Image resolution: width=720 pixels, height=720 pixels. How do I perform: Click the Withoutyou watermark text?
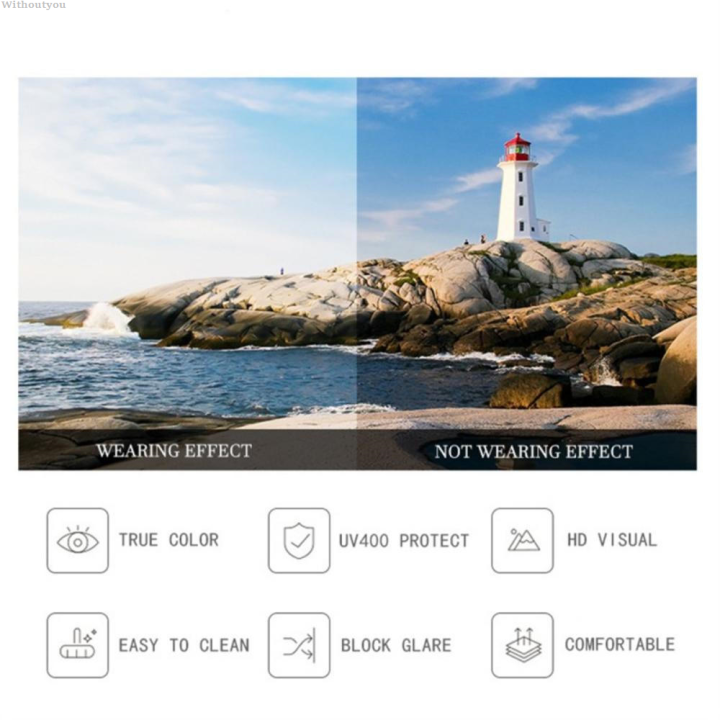(x=33, y=5)
